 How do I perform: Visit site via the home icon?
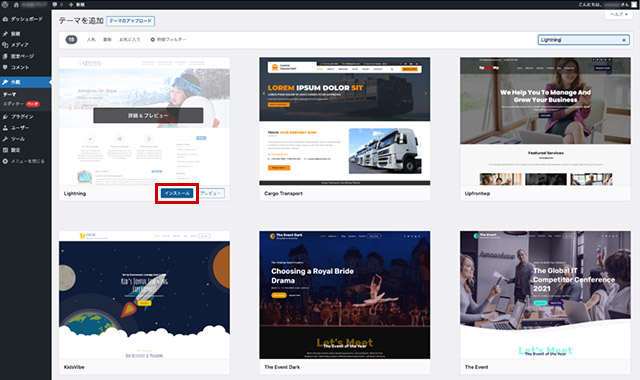point(16,4)
